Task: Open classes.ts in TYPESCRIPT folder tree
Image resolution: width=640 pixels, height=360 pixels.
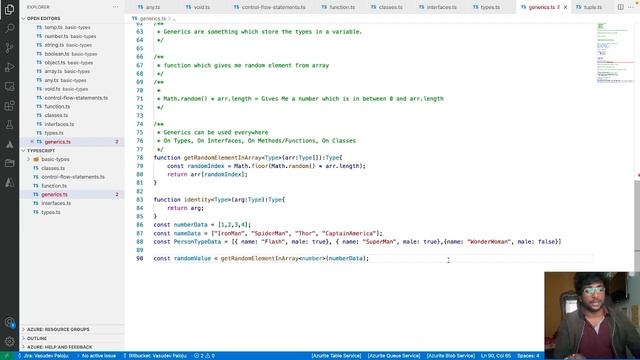Action: pos(72,168)
